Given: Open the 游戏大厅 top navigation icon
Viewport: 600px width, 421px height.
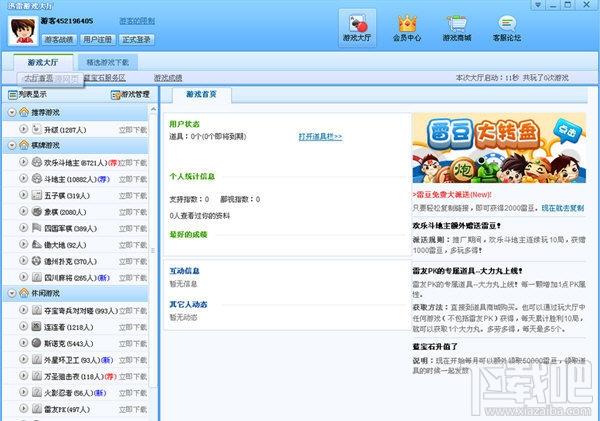Looking at the screenshot, I should click(357, 28).
